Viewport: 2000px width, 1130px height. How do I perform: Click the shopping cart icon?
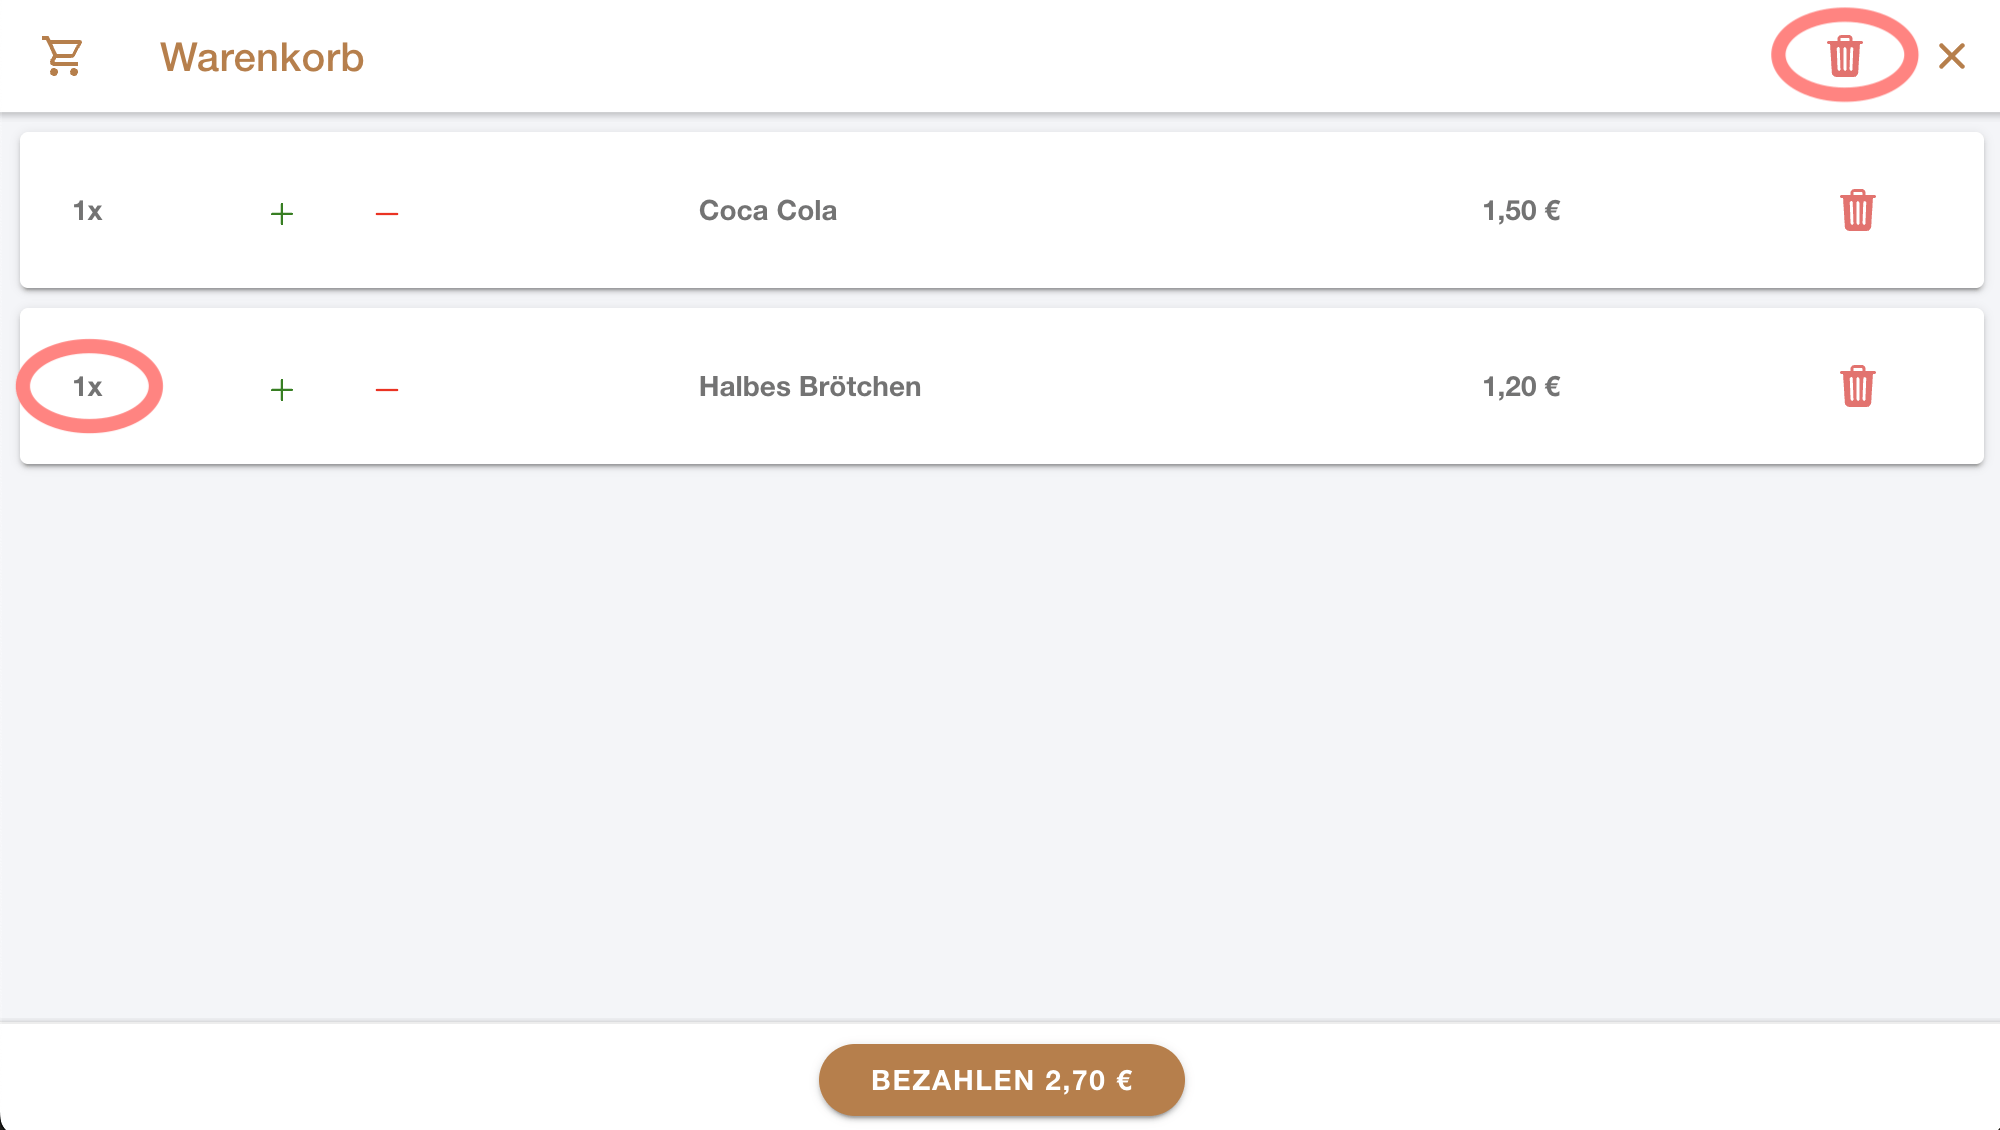click(63, 56)
